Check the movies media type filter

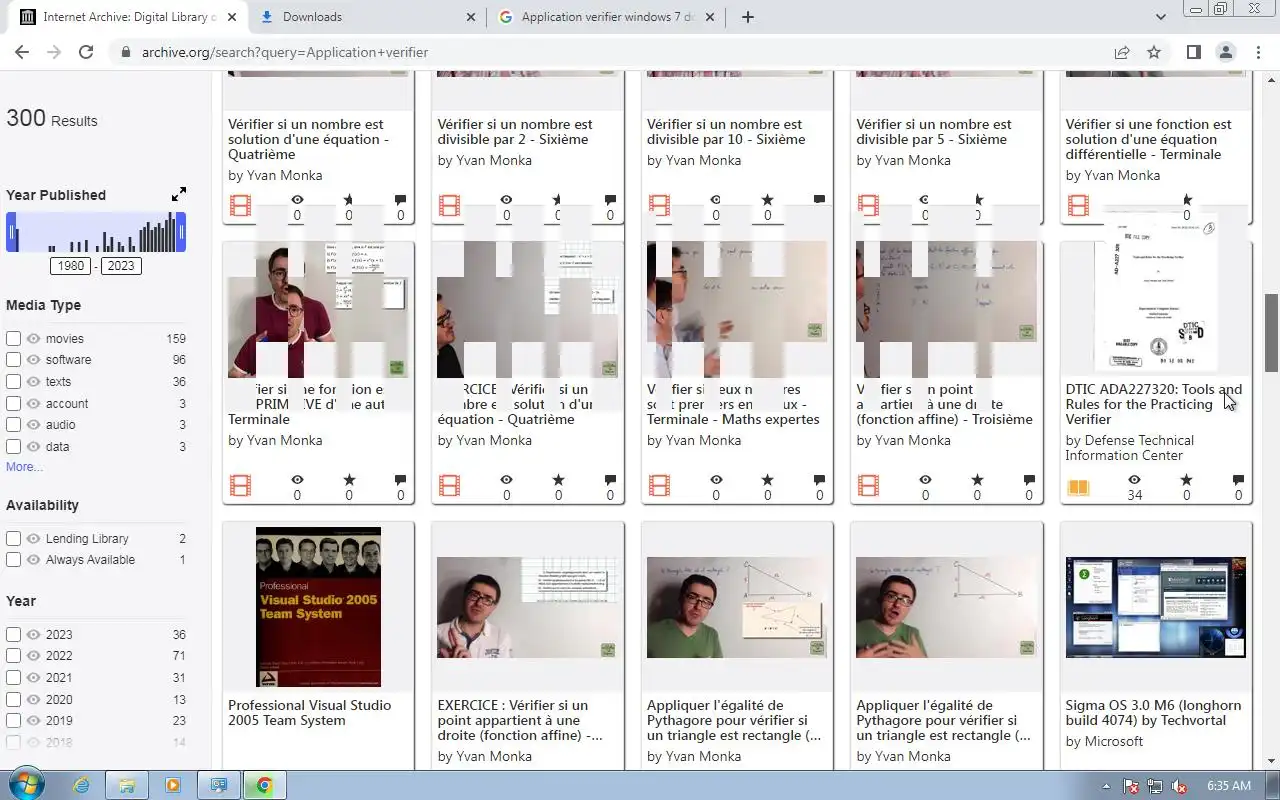[x=13, y=339]
